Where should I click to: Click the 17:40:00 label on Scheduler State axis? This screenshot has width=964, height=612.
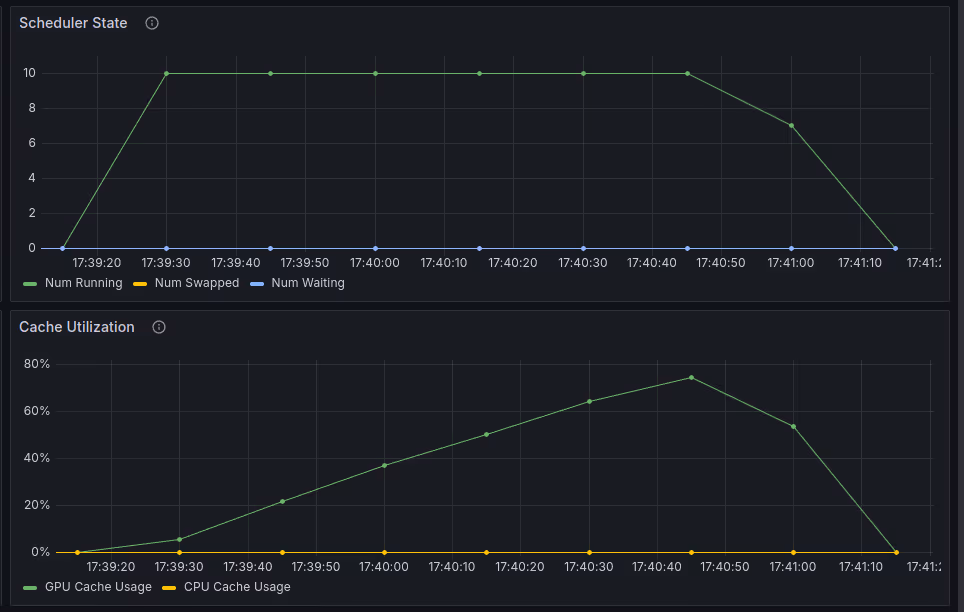pyautogui.click(x=375, y=263)
